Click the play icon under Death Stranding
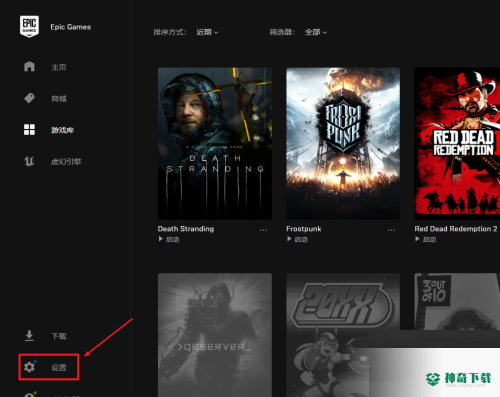This screenshot has height=397, width=500. pyautogui.click(x=161, y=239)
